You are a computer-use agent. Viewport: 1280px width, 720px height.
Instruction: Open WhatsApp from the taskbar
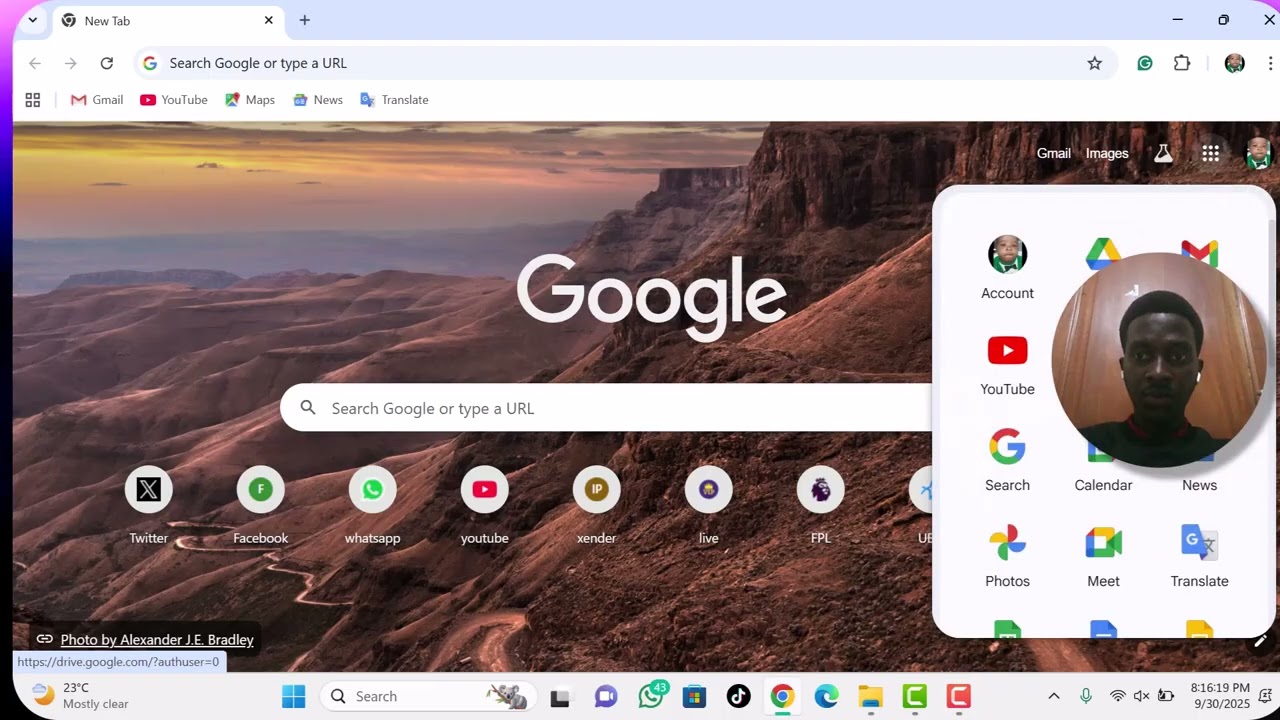click(x=651, y=696)
